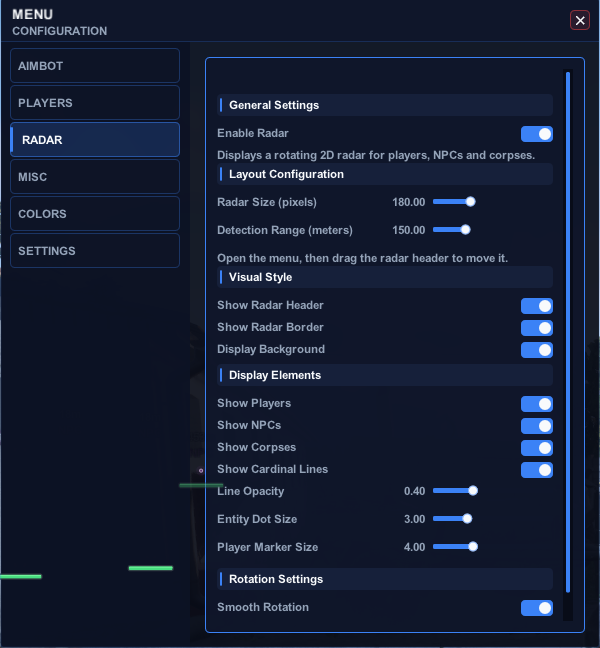Click the Detection Range value 150.00
Image resolution: width=600 pixels, height=648 pixels.
point(408,230)
